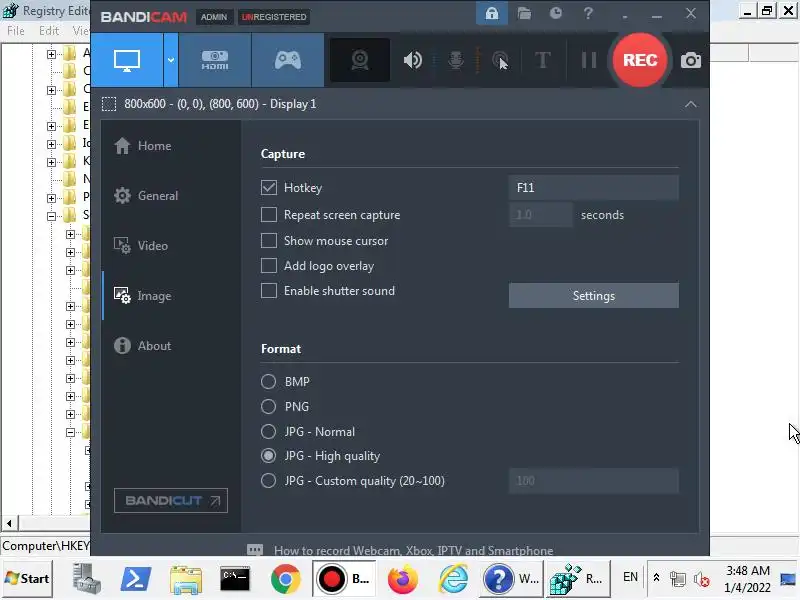Select screen recording mode monitor icon

127,60
